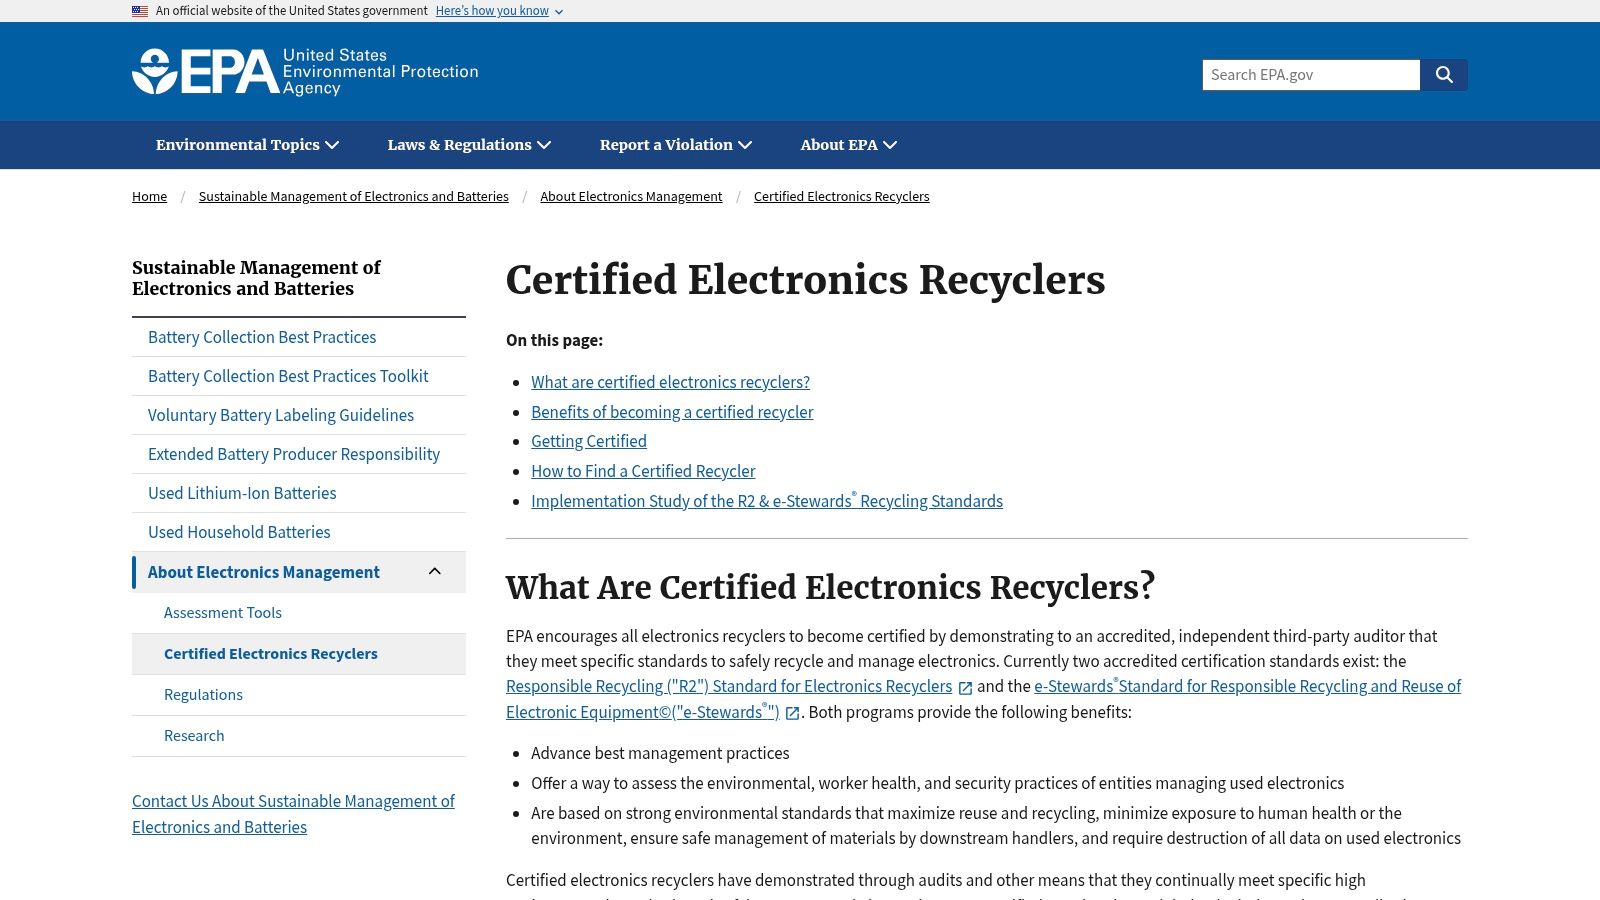Click the "What Are Certified Electronics Recyclers?" heading

pos(830,587)
